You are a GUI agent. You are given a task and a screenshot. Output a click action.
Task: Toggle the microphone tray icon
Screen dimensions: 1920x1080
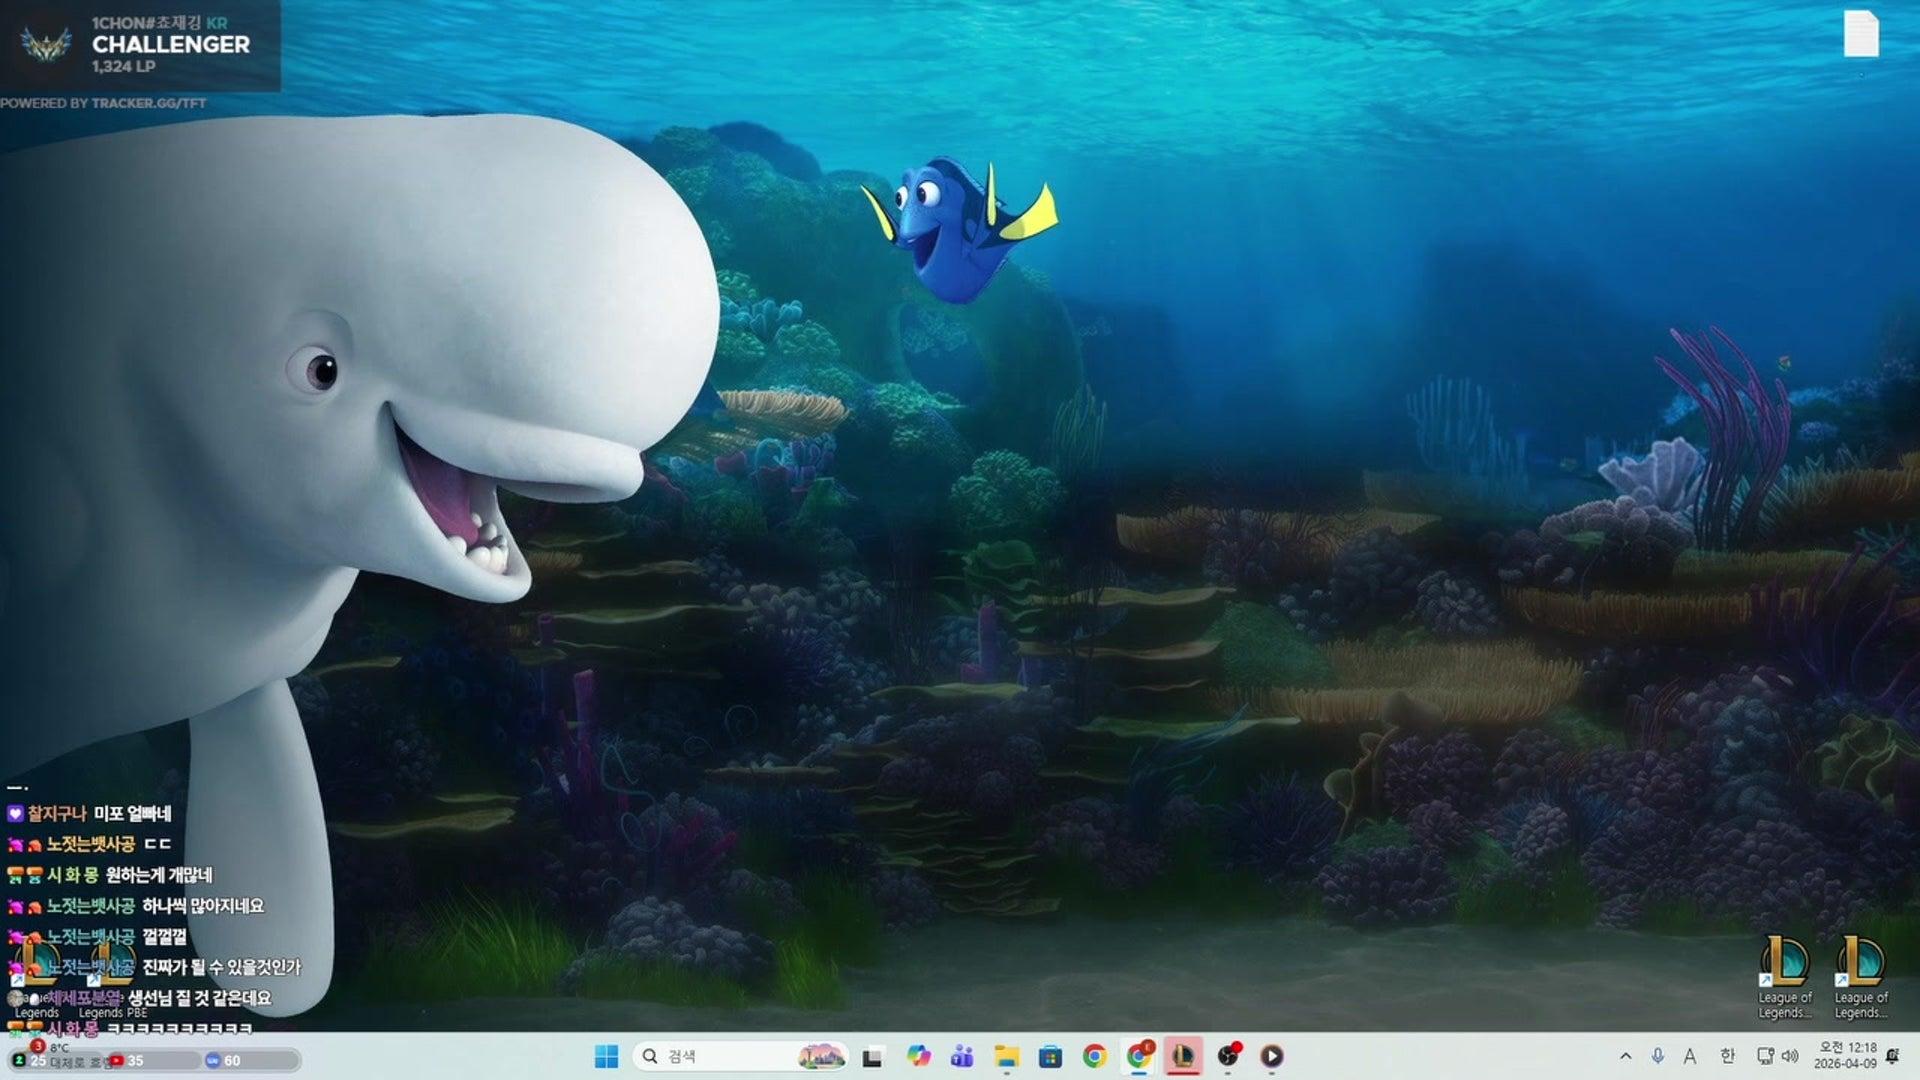(1657, 1056)
